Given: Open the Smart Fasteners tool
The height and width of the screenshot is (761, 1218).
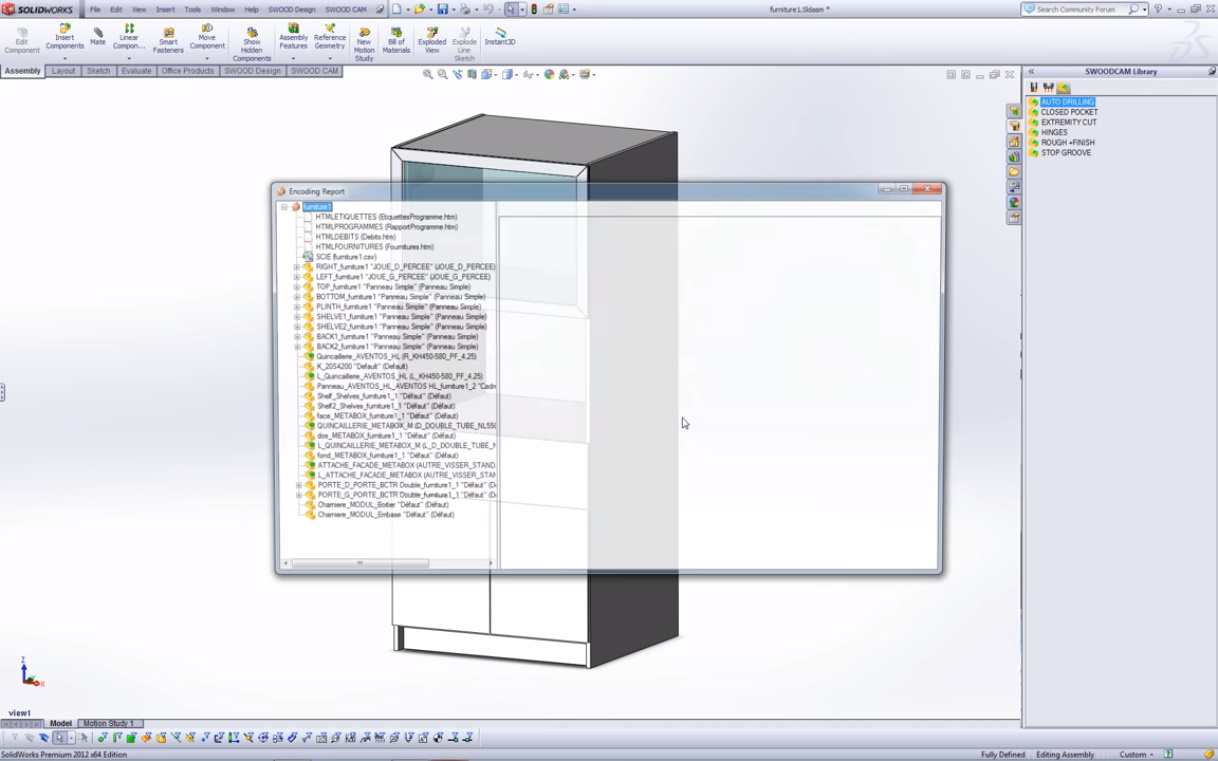Looking at the screenshot, I should point(168,40).
